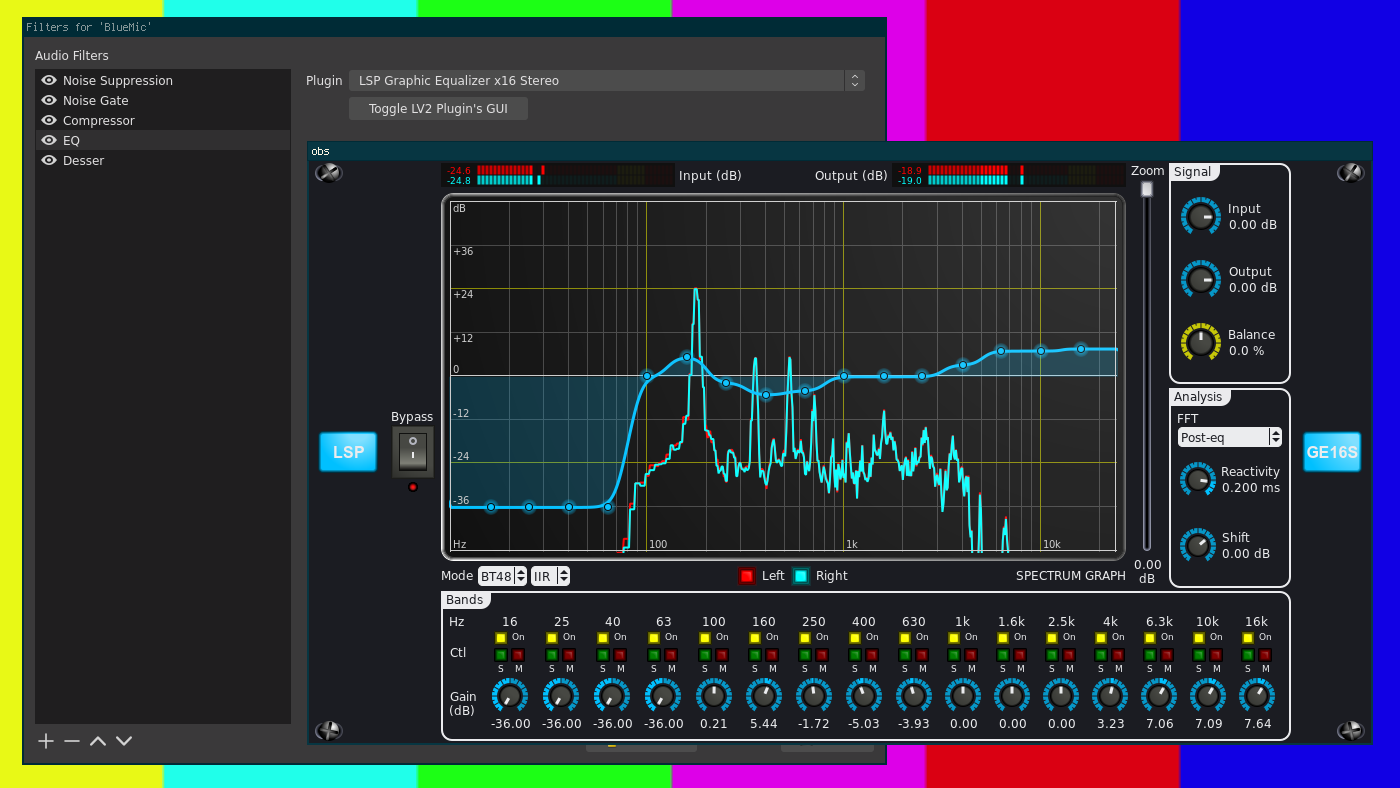Select the Compressor filter row

pyautogui.click(x=163, y=120)
